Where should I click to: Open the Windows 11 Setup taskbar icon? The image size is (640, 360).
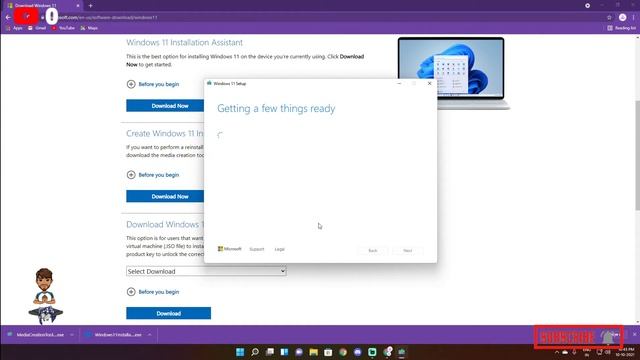[x=402, y=352]
